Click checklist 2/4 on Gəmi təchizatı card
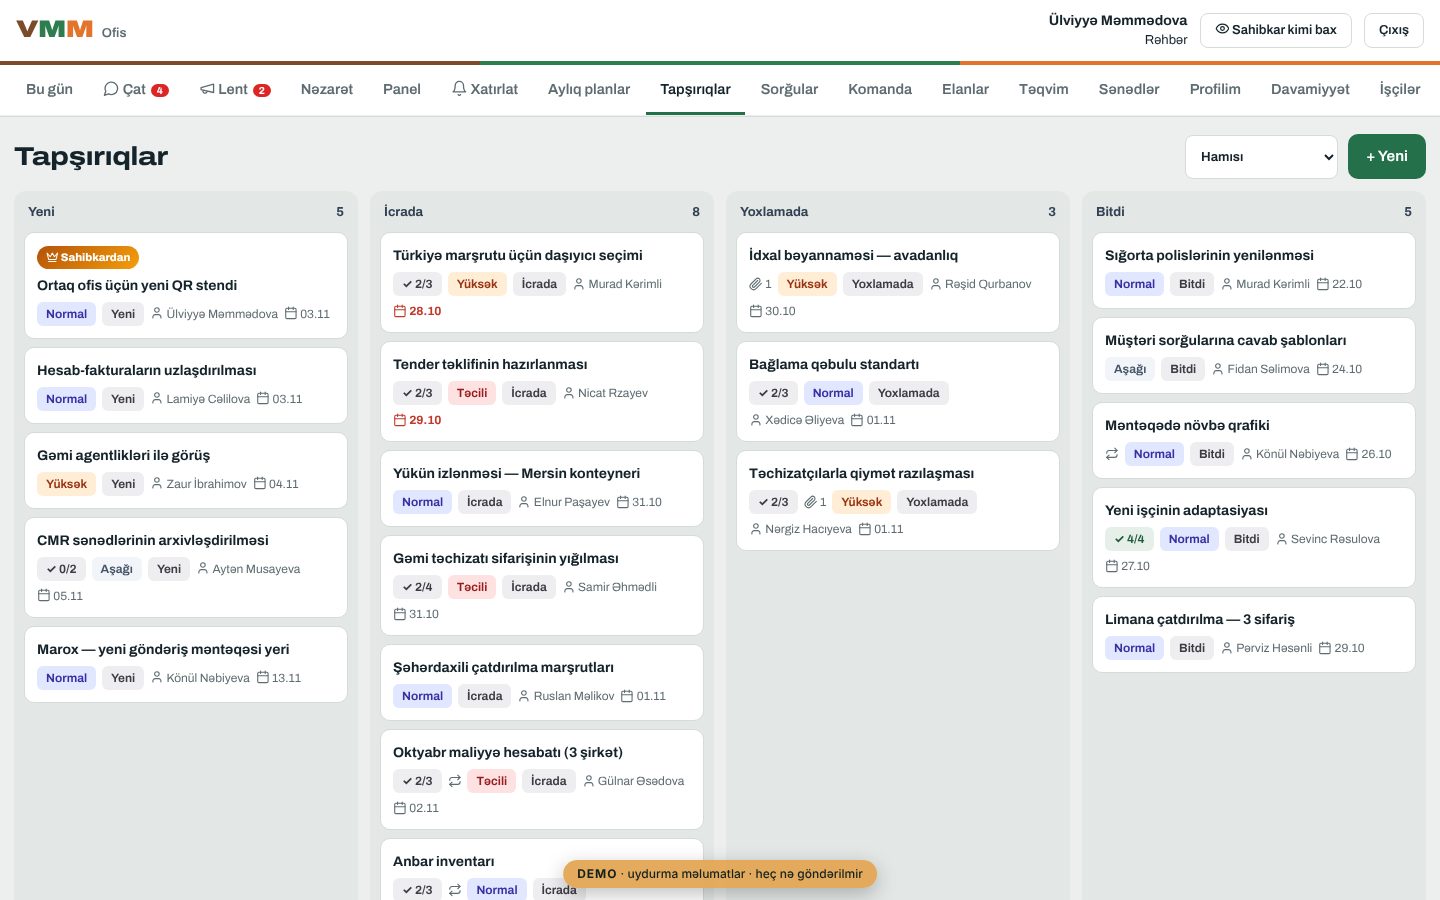This screenshot has width=1440, height=900. [417, 587]
